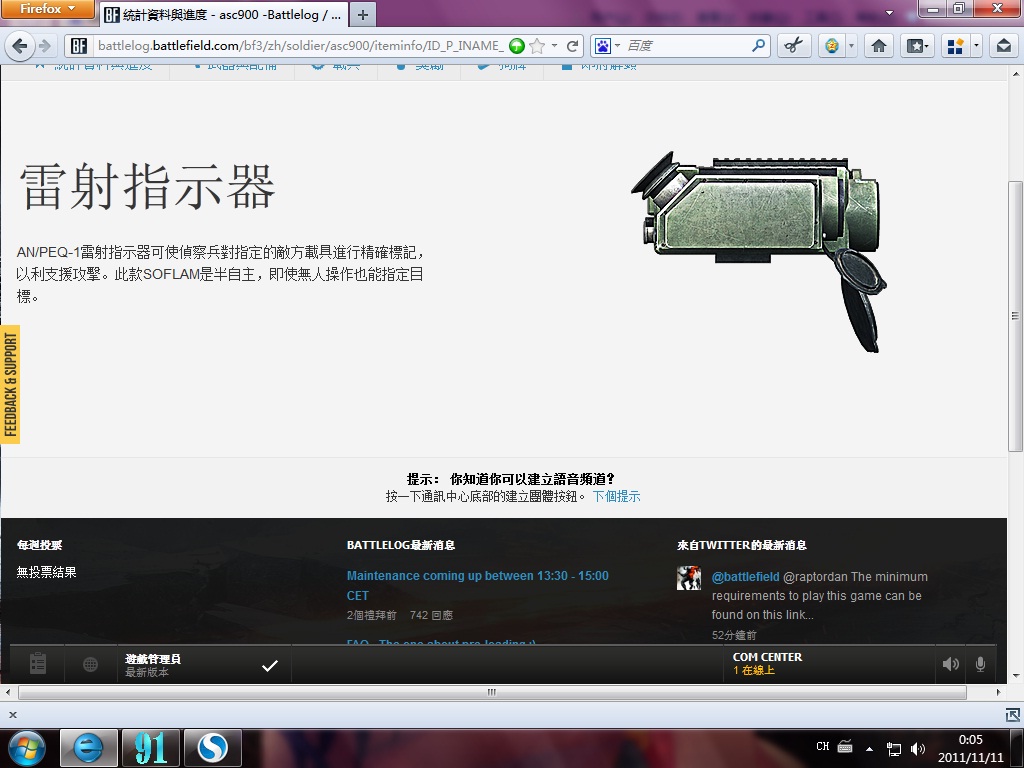Open the bookmarks star toolbar button
This screenshot has height=768, width=1024.
(x=917, y=46)
